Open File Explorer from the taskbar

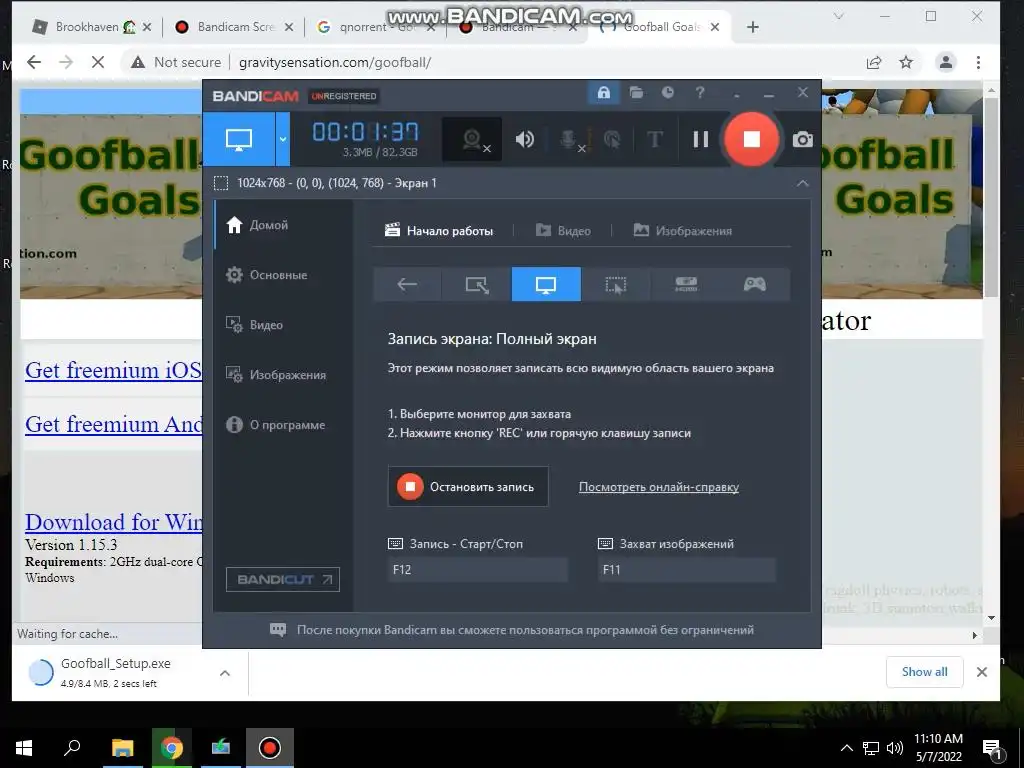pos(122,748)
